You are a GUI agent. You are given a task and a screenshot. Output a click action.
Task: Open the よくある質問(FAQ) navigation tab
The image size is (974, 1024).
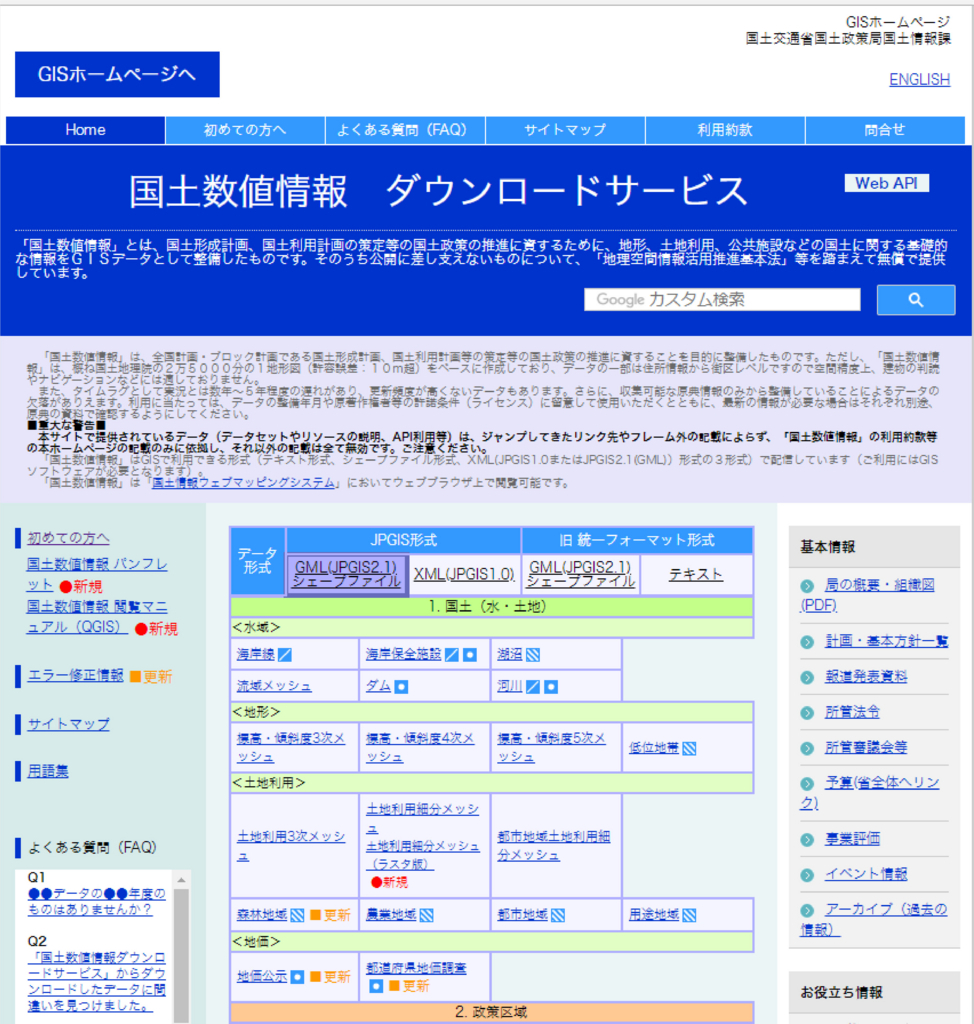(x=405, y=130)
